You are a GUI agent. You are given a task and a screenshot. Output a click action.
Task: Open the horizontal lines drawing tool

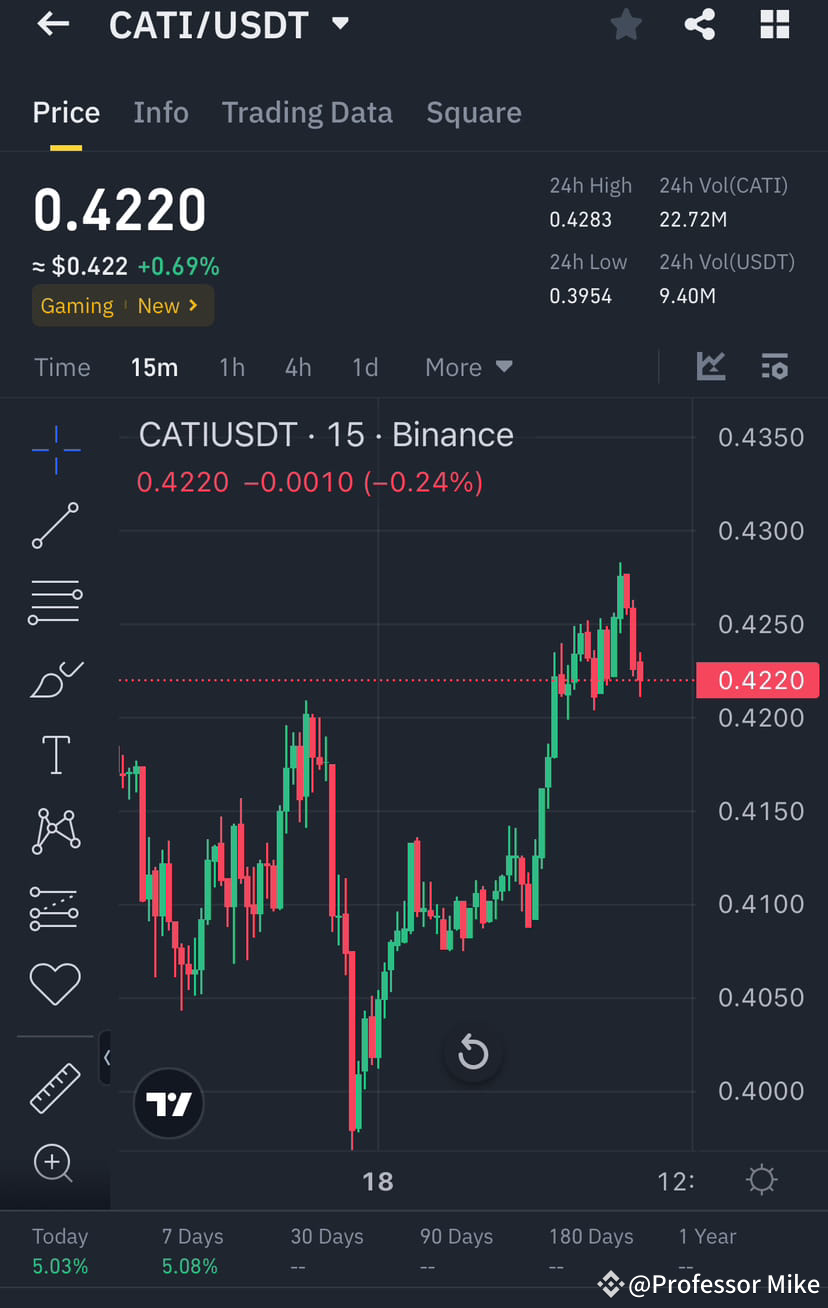click(x=54, y=602)
